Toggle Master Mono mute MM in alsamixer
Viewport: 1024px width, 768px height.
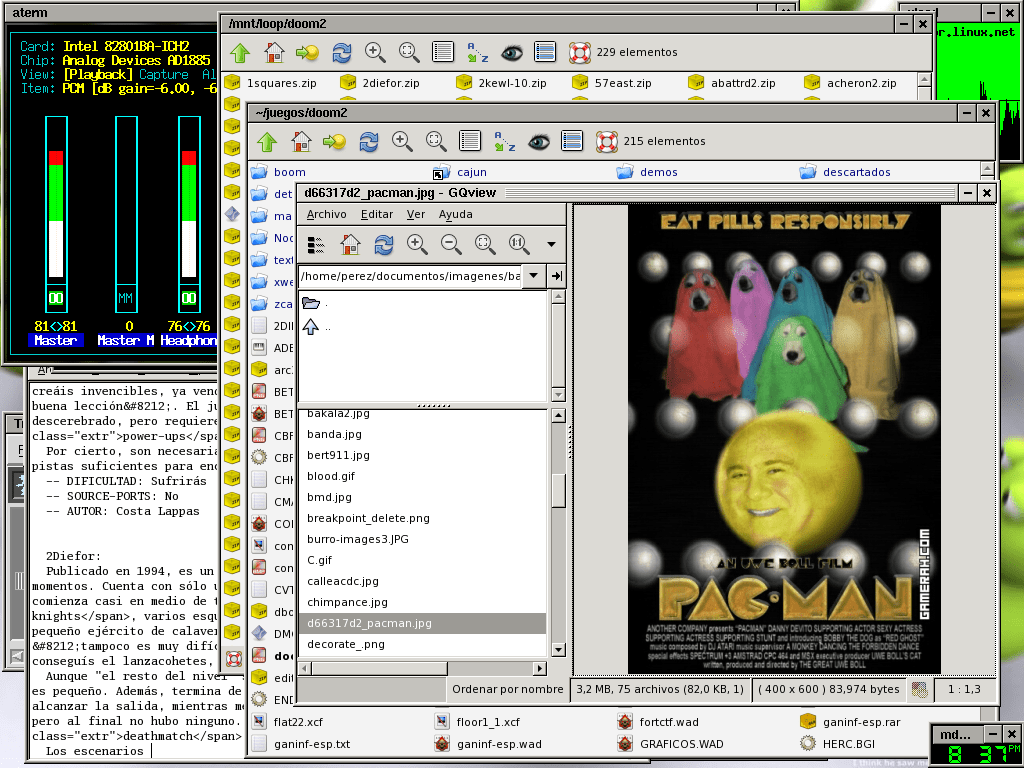click(125, 298)
